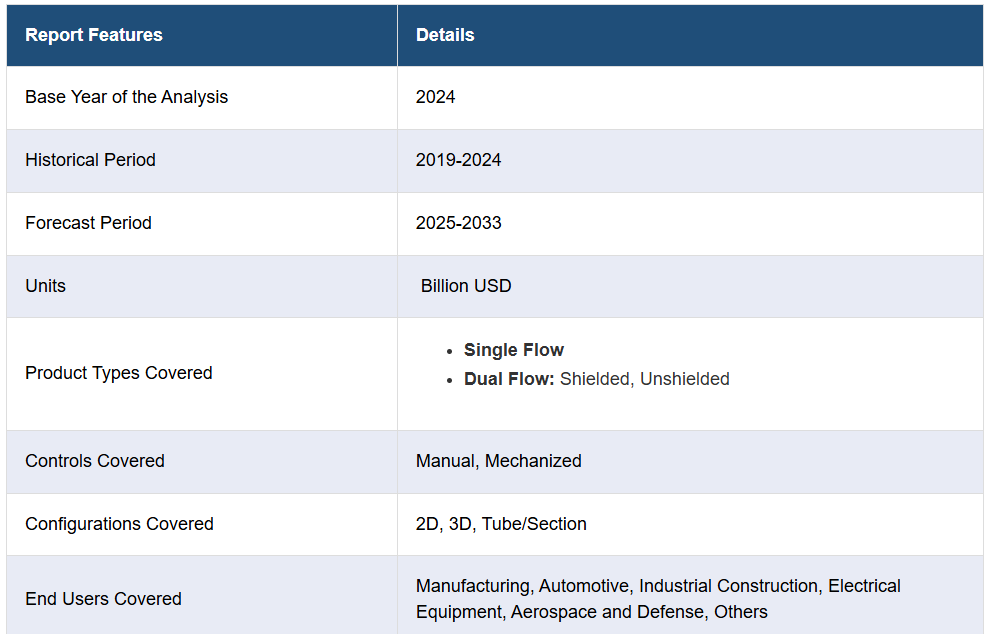
Task: Select the Base Year of the Analysis label
Action: (127, 97)
